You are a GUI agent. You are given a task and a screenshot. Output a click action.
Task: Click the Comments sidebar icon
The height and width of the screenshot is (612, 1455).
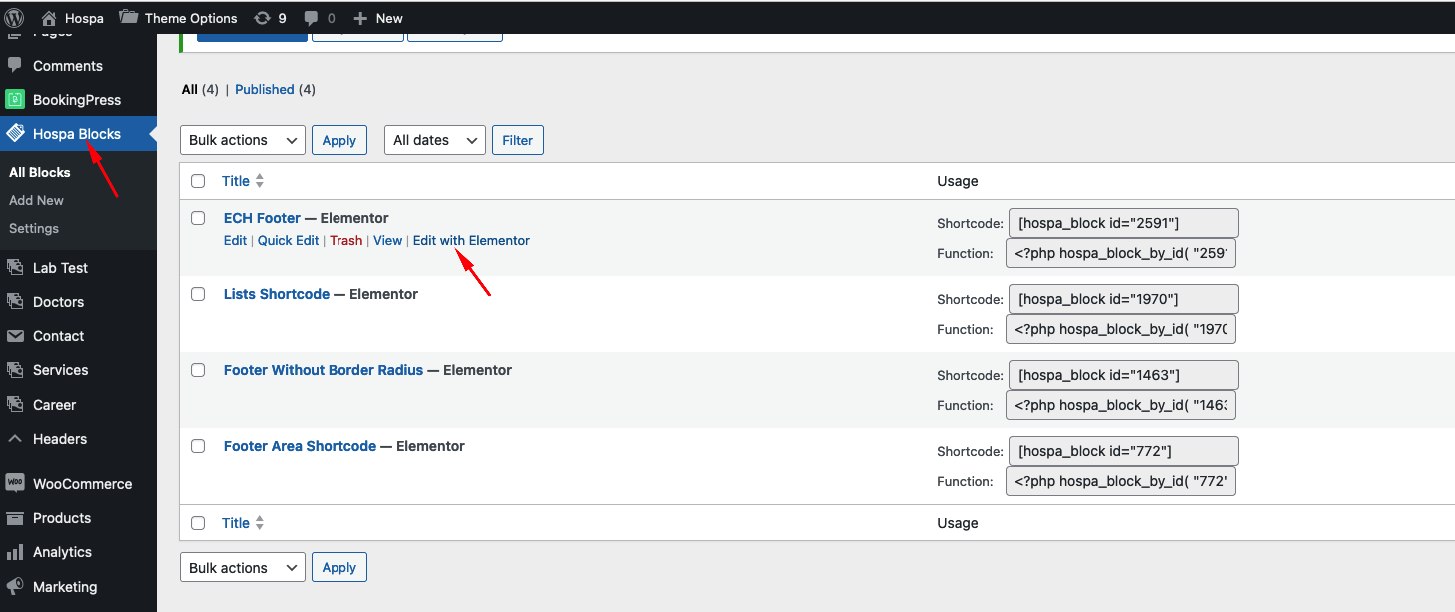click(x=14, y=65)
